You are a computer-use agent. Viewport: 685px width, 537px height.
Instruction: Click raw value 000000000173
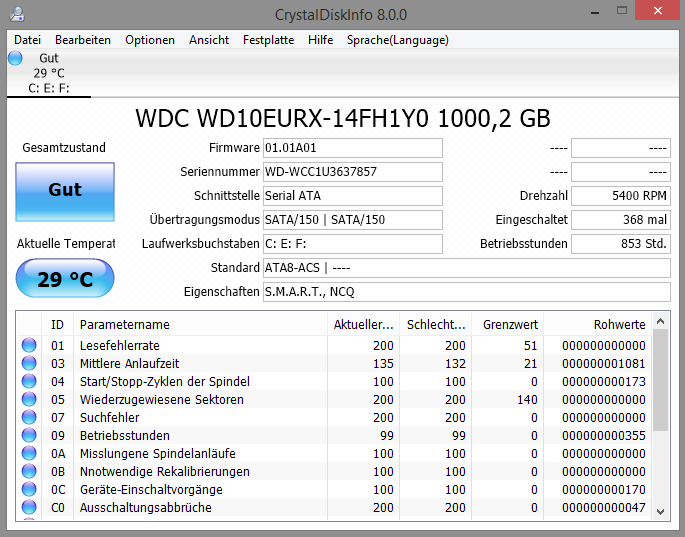coord(604,381)
